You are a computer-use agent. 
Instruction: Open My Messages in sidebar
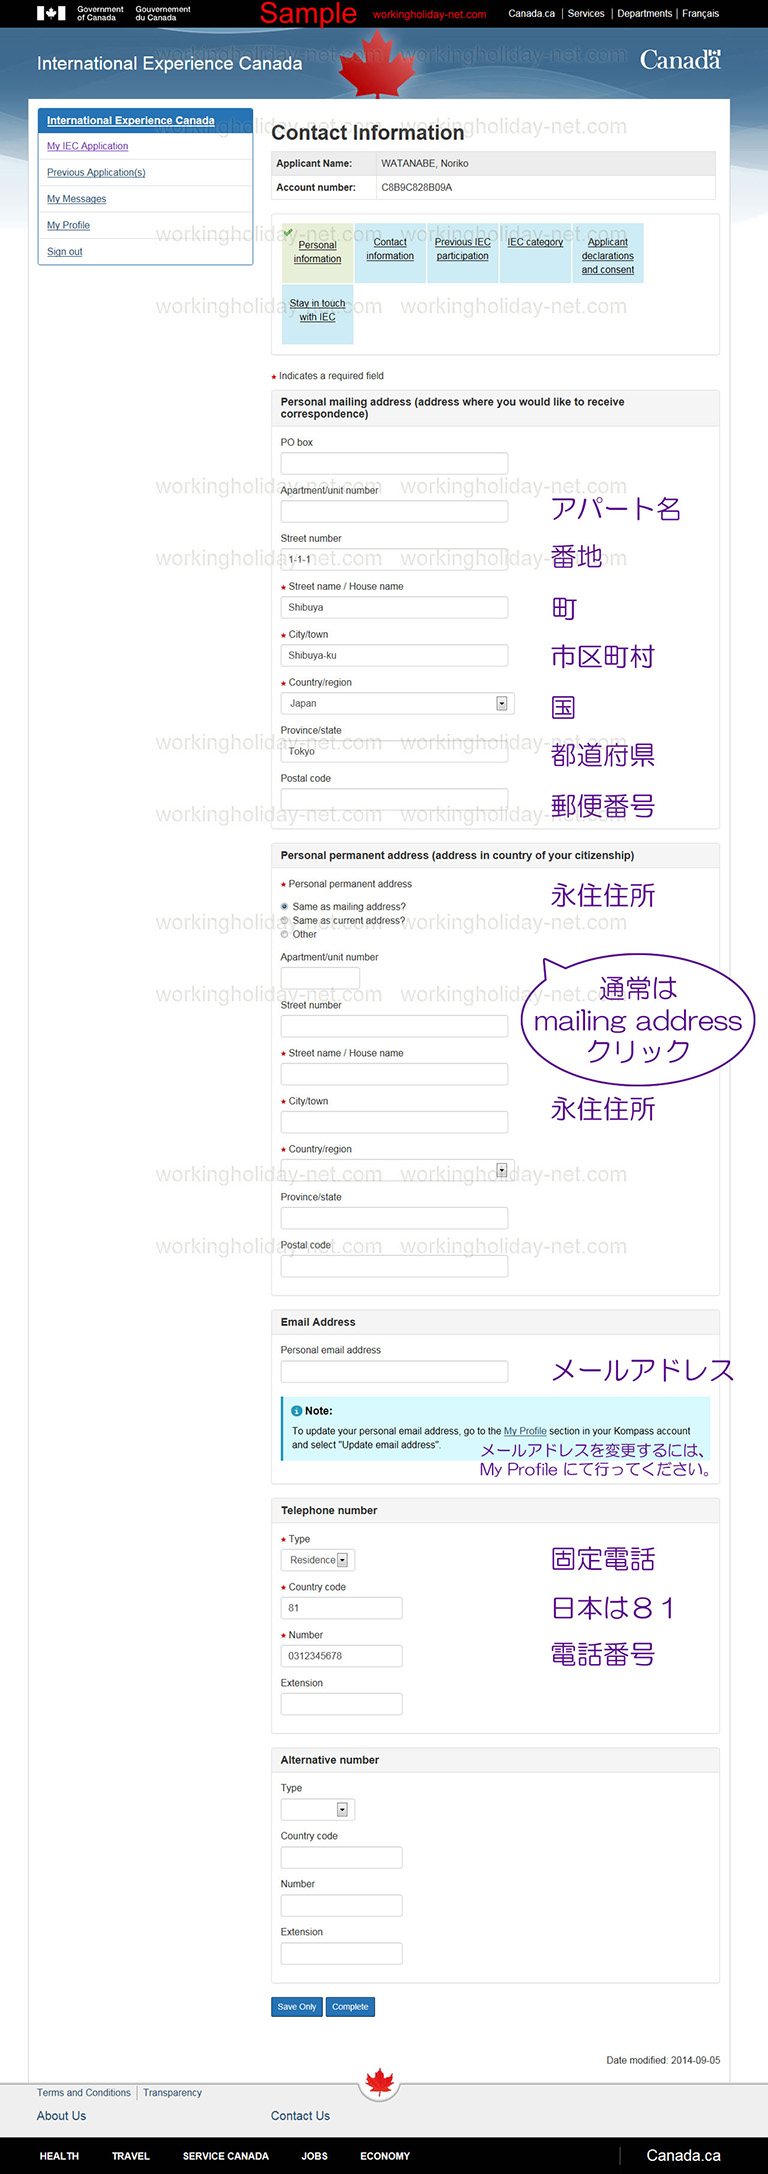(x=76, y=199)
